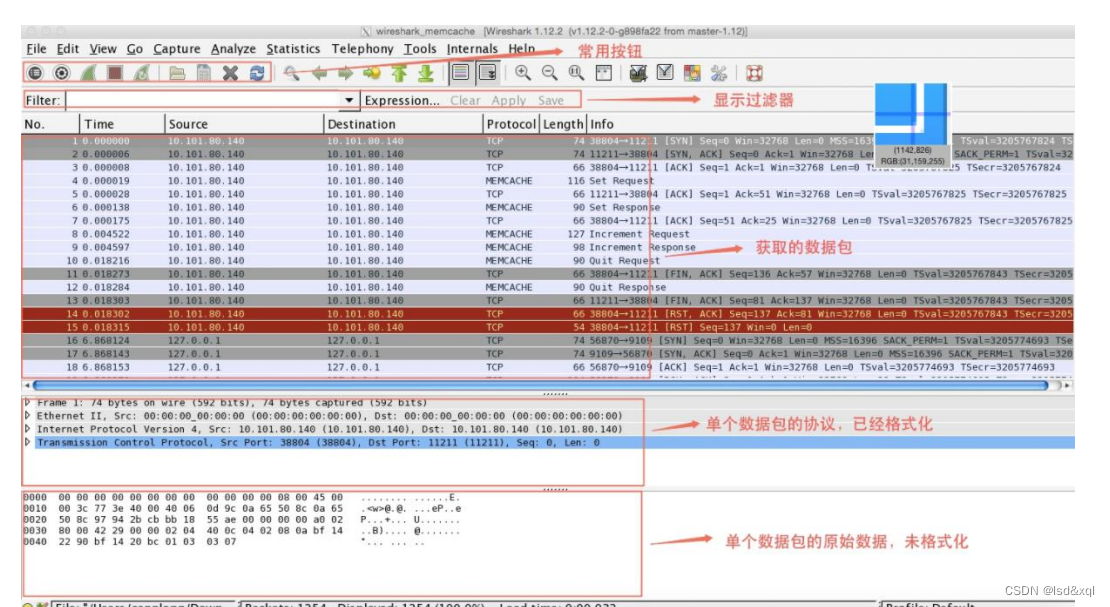The image size is (1110, 607).
Task: Jump to the last packet
Action: tap(425, 73)
